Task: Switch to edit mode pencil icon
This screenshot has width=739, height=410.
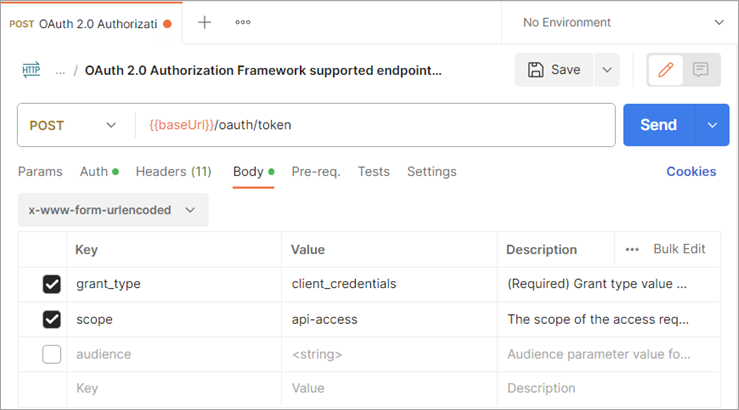Action: point(665,70)
